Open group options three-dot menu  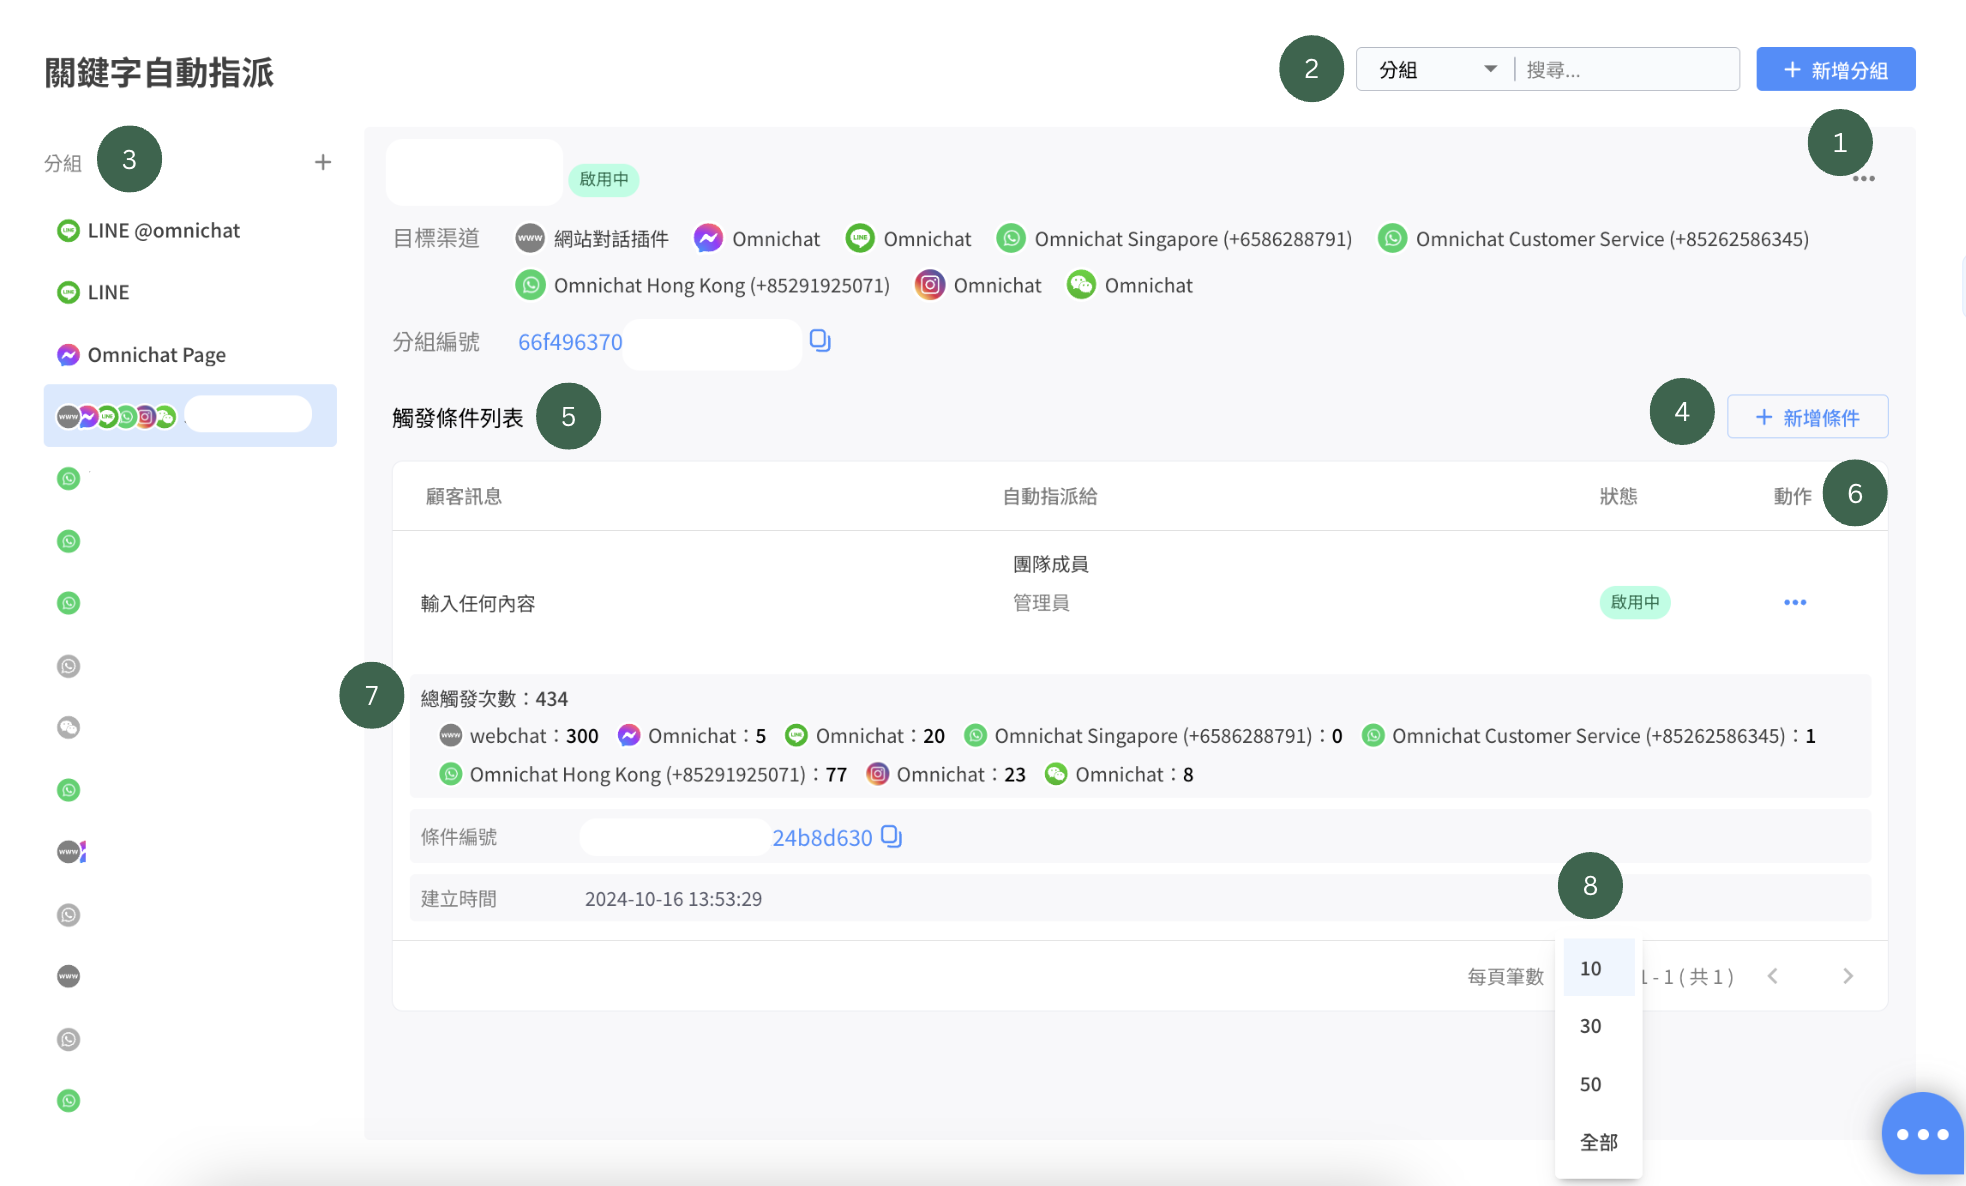click(1863, 179)
